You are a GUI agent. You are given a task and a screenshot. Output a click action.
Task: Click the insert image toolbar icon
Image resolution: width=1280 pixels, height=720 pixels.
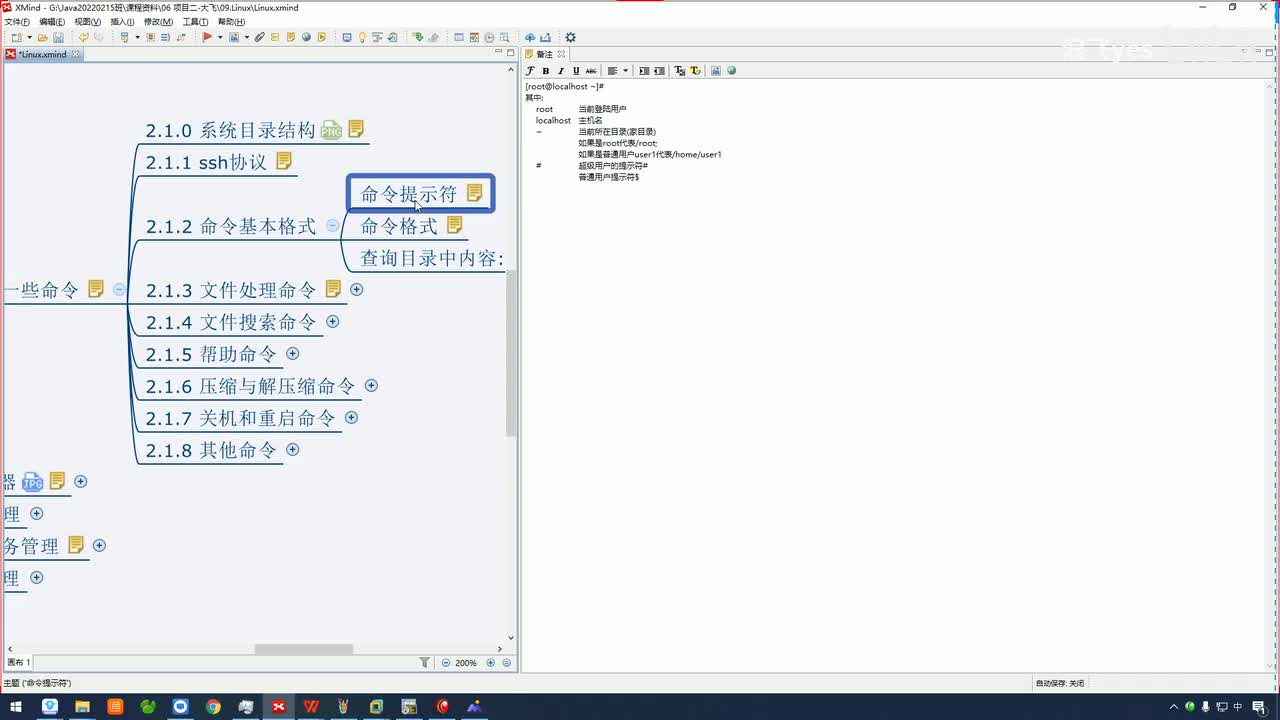point(234,38)
